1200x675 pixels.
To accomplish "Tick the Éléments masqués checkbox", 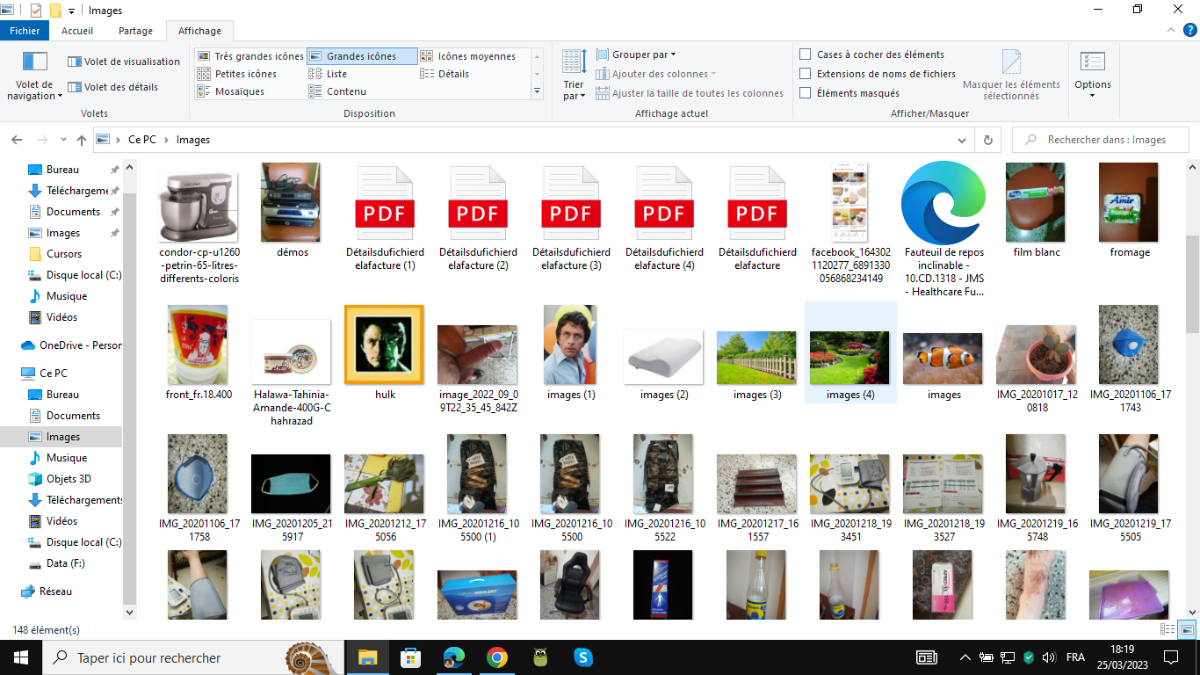I will (x=805, y=93).
